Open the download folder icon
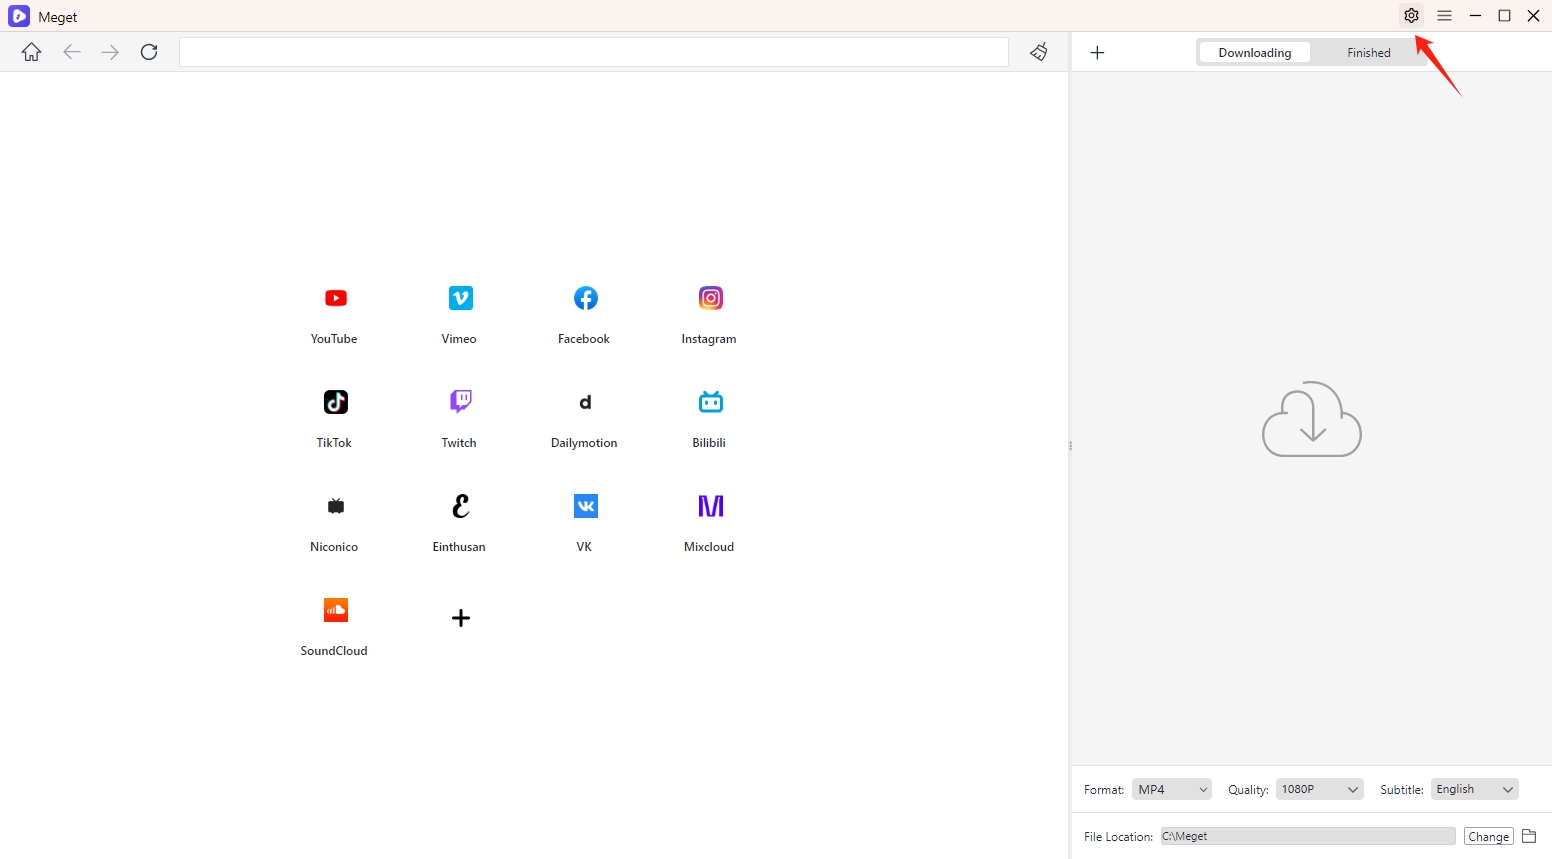The image size is (1552, 859). pos(1529,836)
